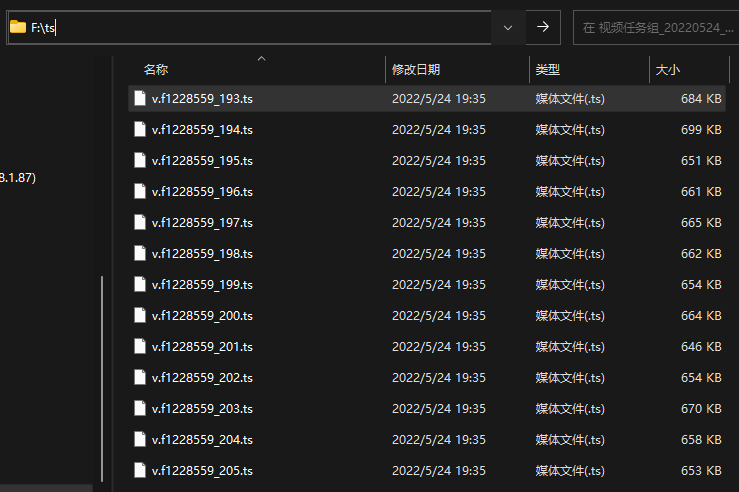This screenshot has width=739, height=492.
Task: Select file name v.f1228559_201.ts
Action: [202, 347]
